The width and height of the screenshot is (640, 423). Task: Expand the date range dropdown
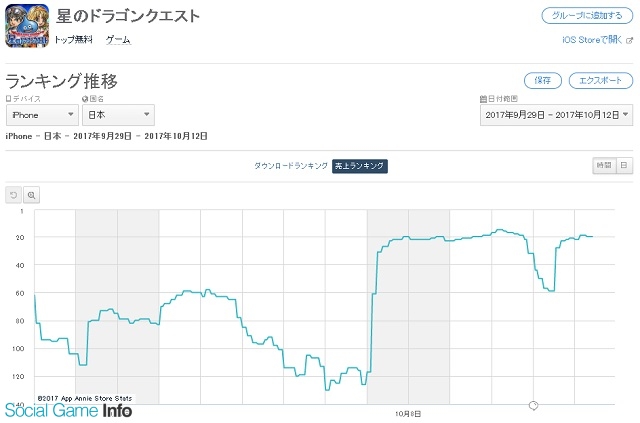tap(556, 115)
